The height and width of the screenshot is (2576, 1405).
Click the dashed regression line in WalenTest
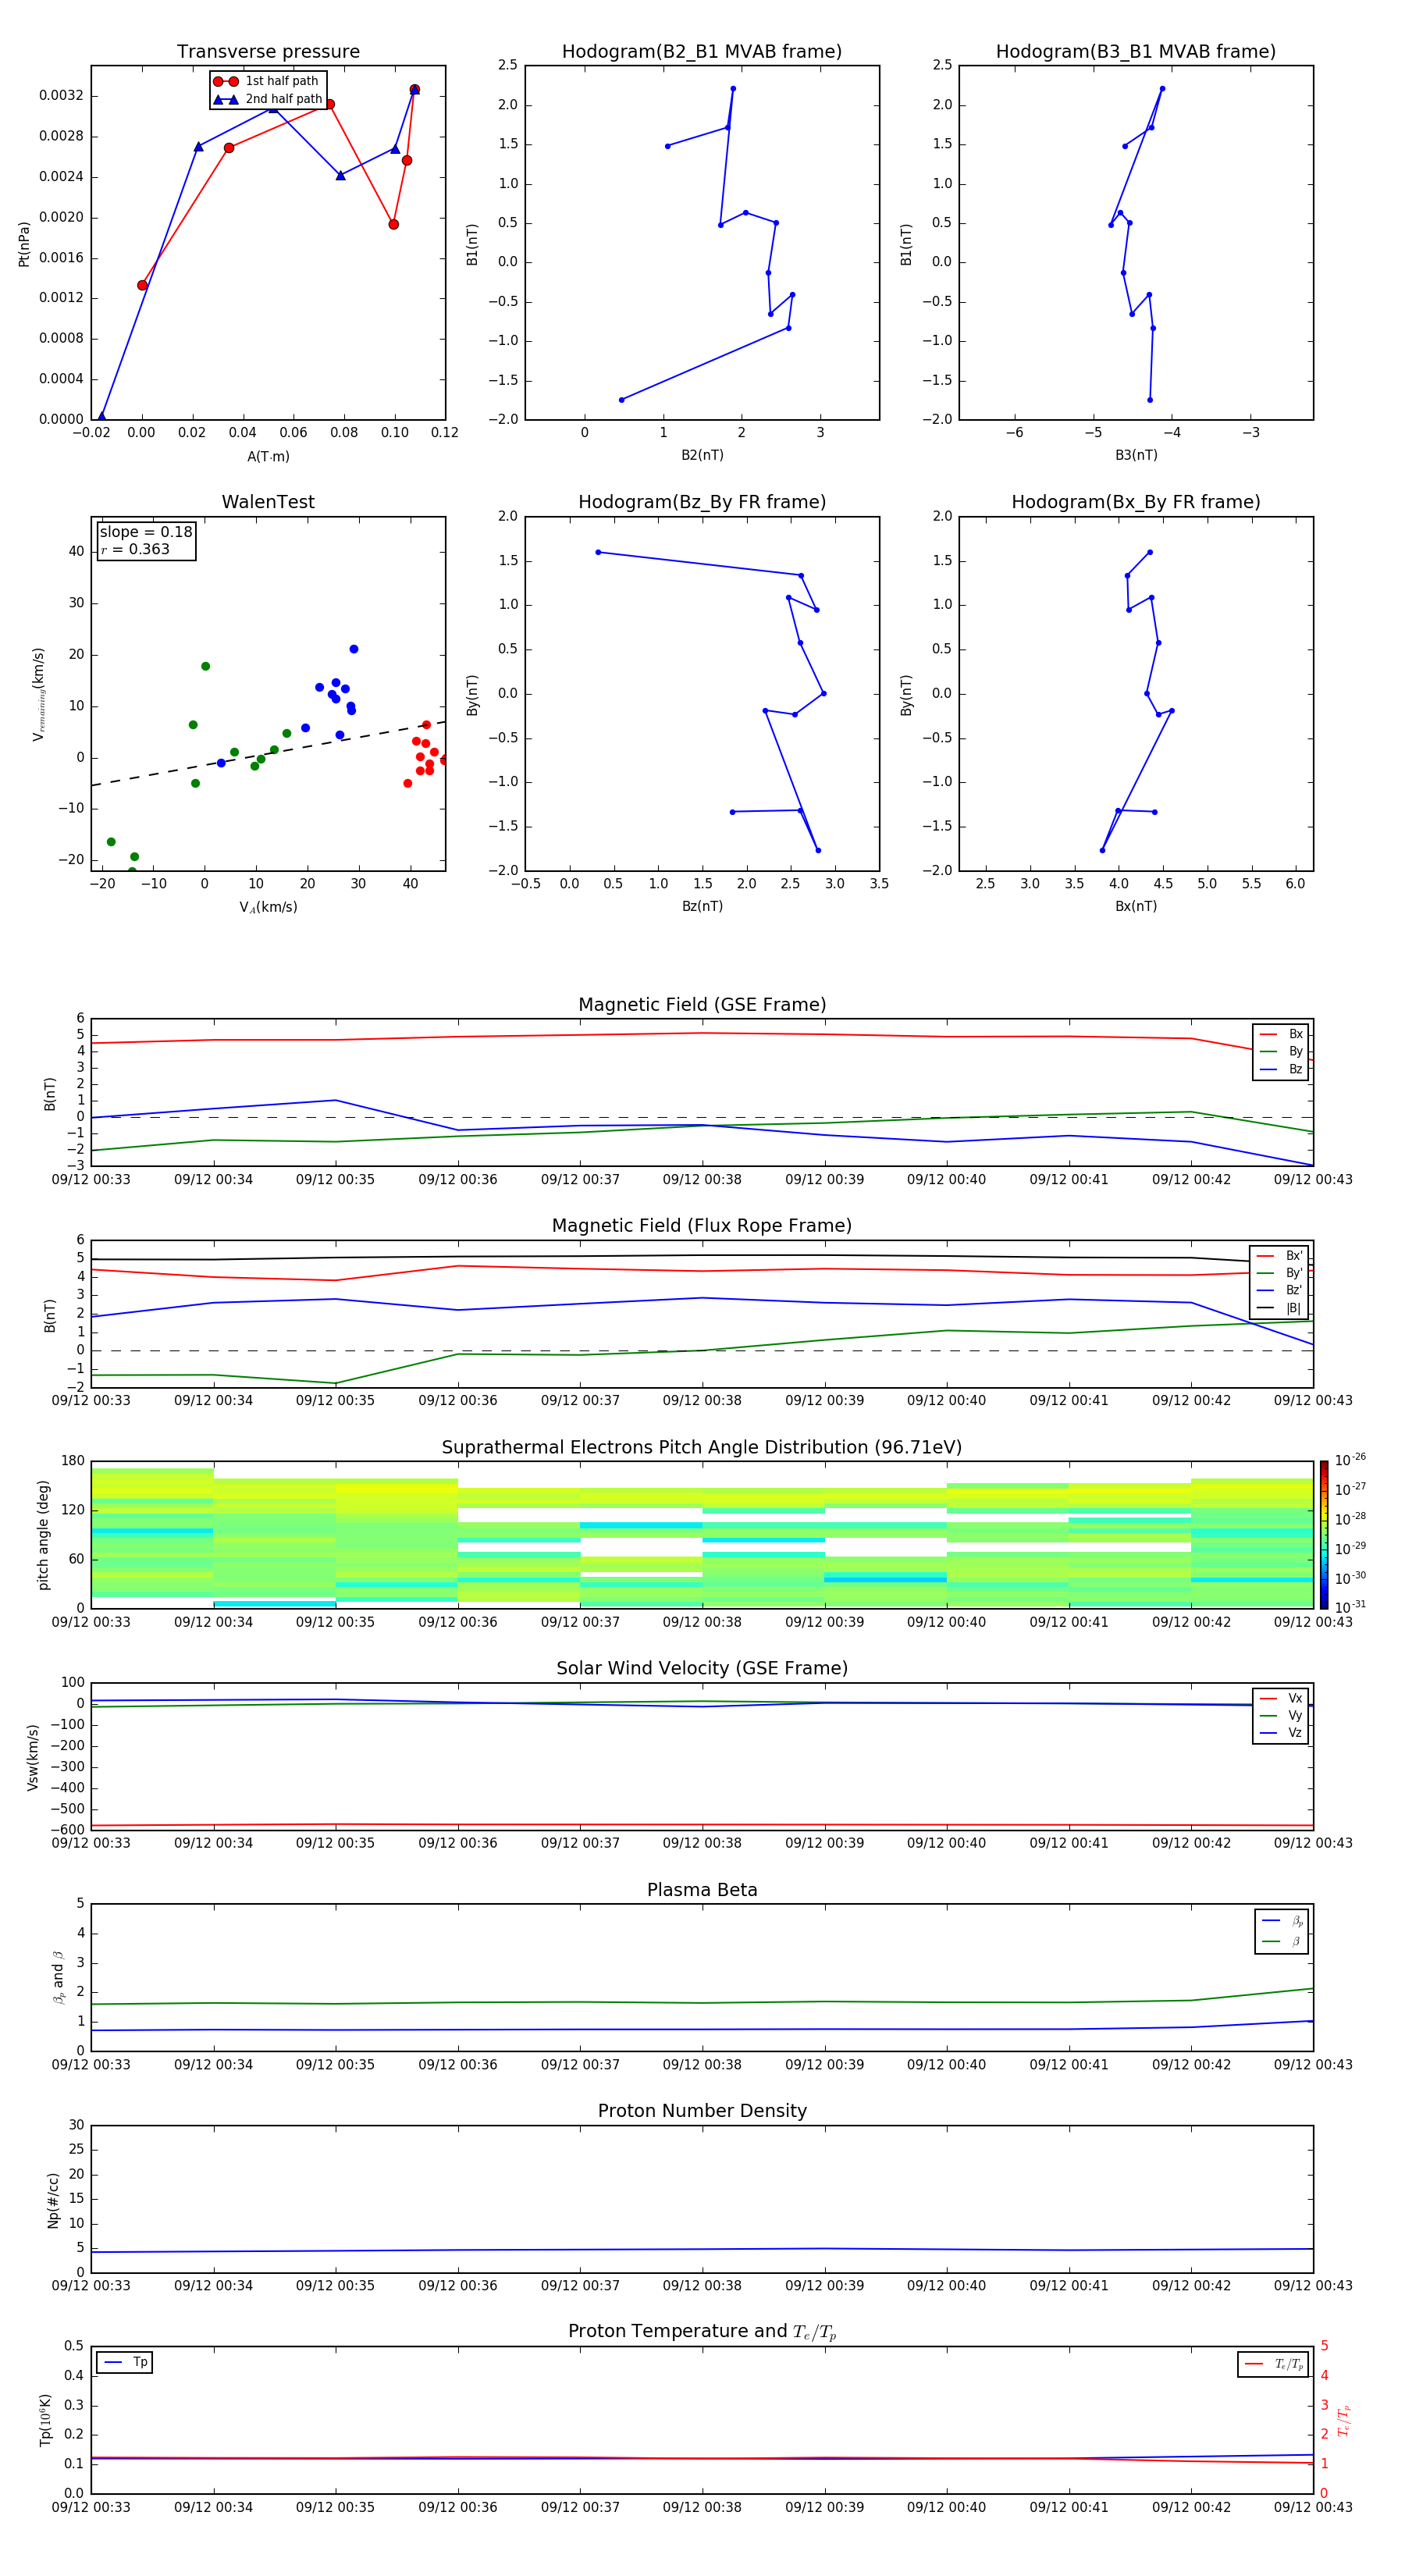tap(268, 753)
